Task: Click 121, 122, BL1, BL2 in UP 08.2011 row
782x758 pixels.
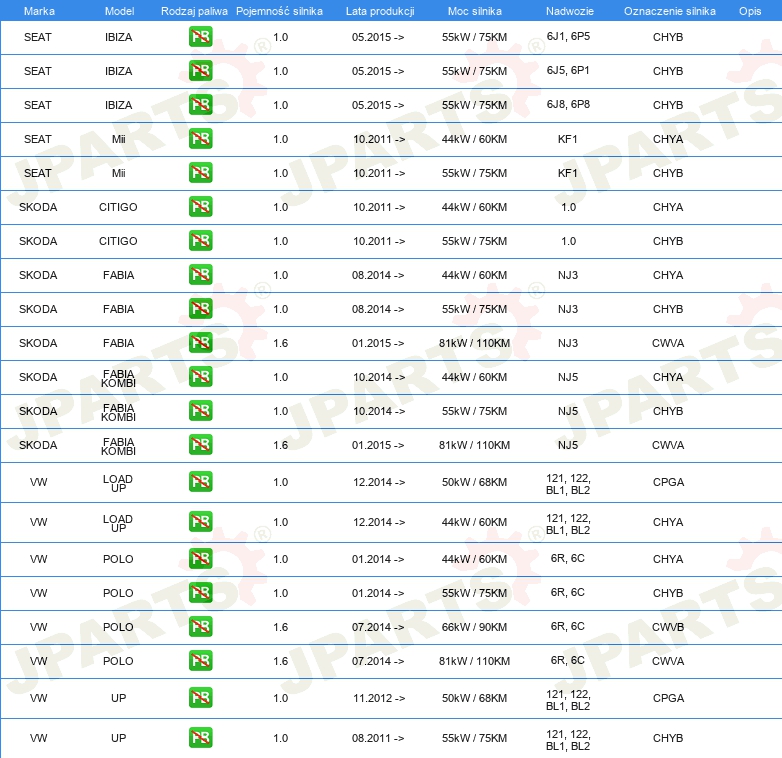Action: click(x=568, y=740)
